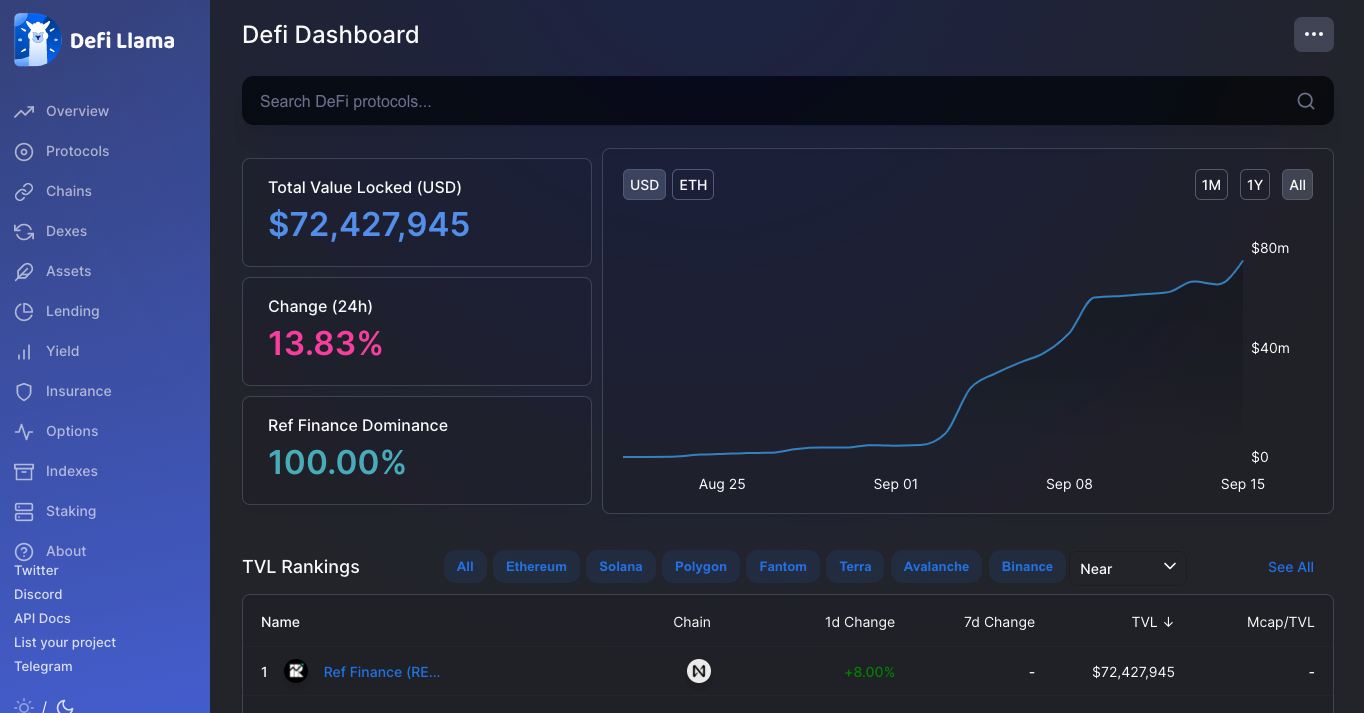Click the Sep 08 chart axis label

pos(1069,484)
